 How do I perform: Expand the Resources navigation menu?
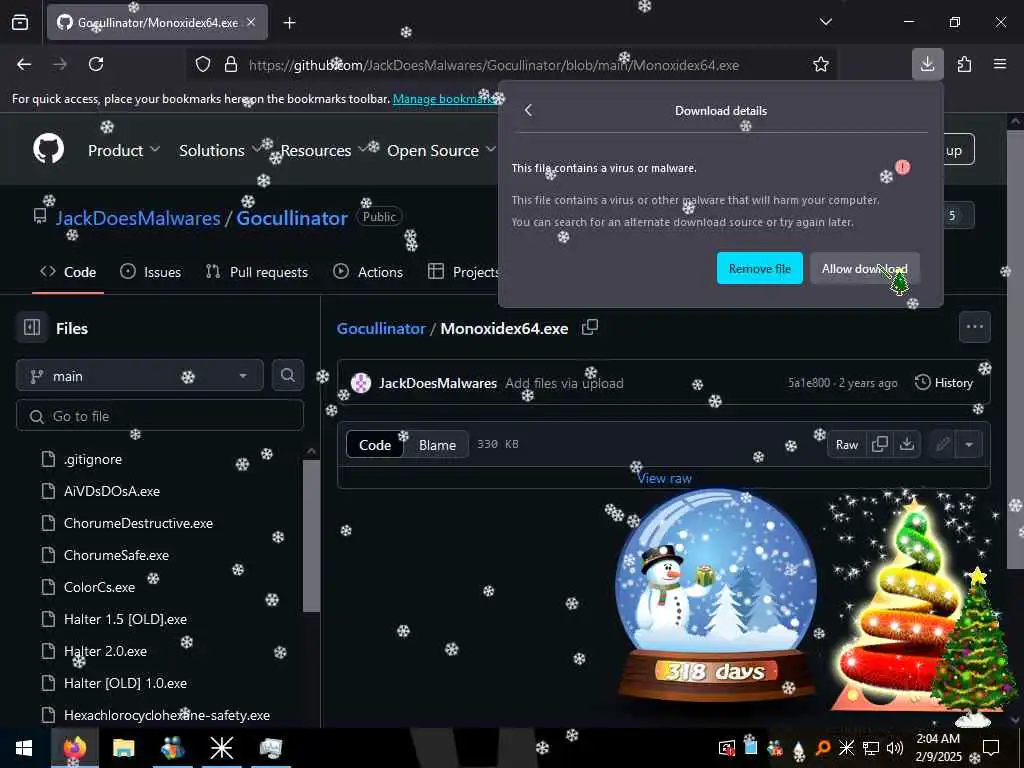pos(324,150)
